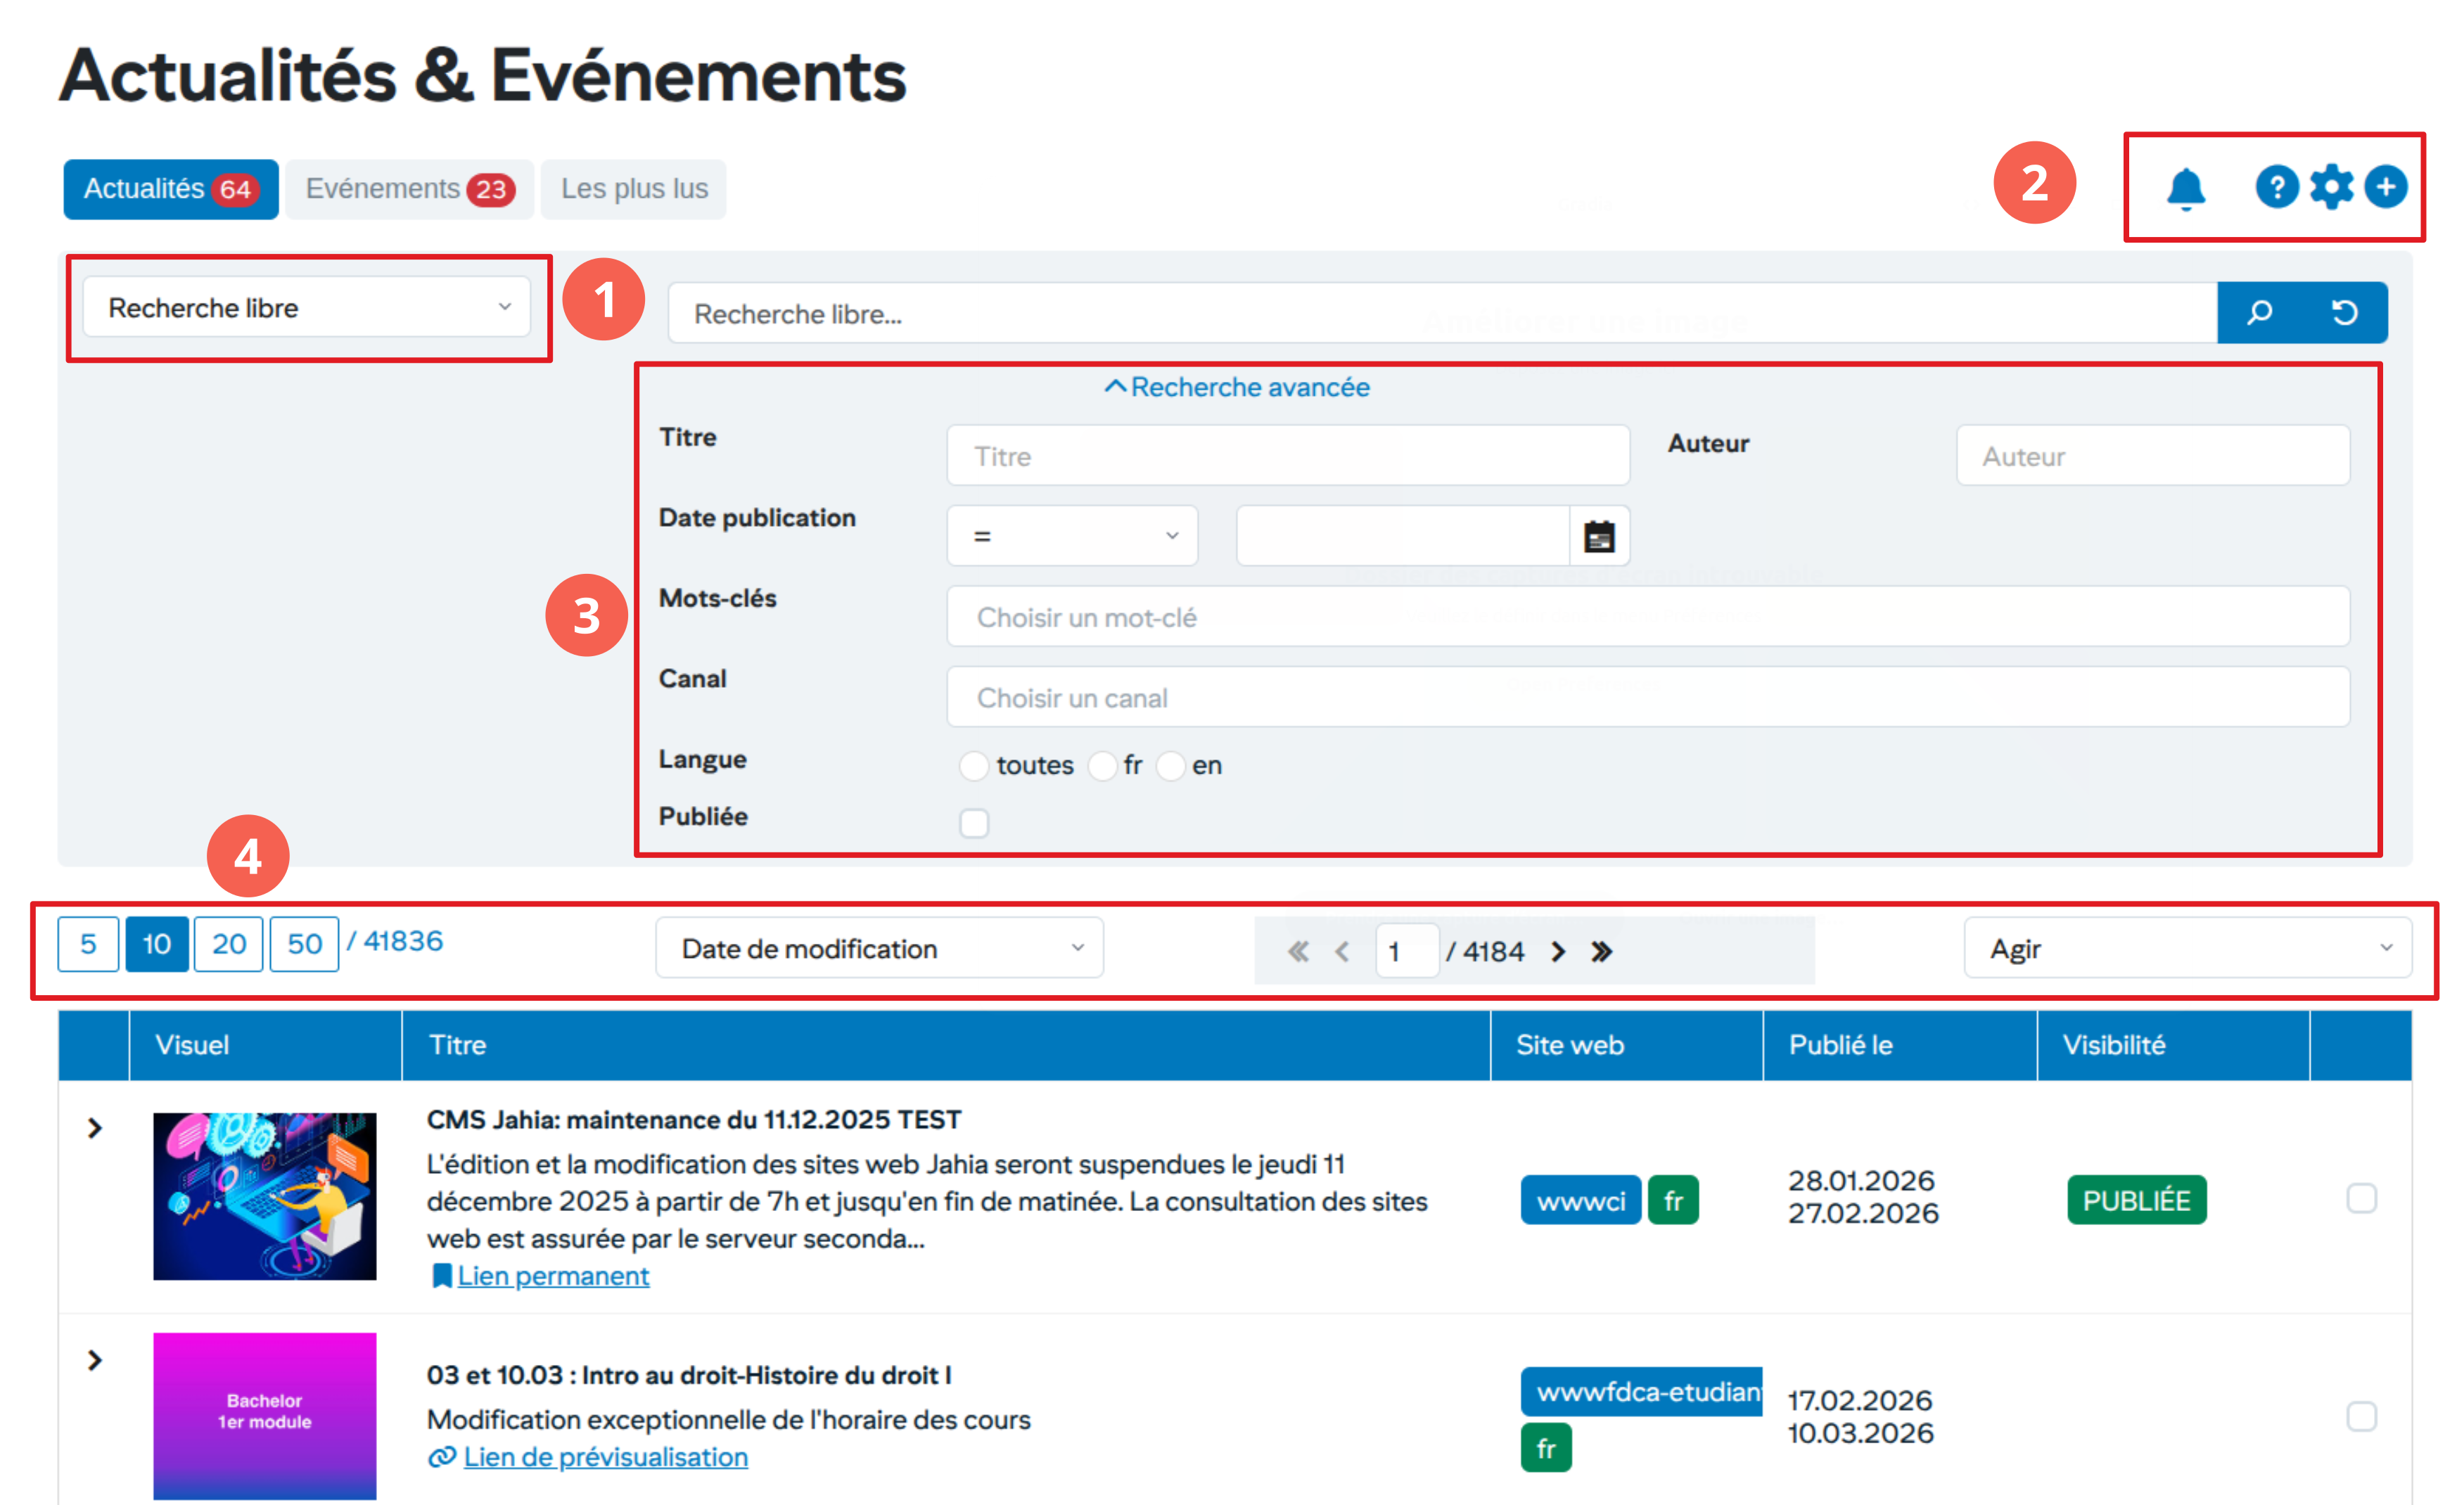Open settings gear icon

coord(2331,187)
